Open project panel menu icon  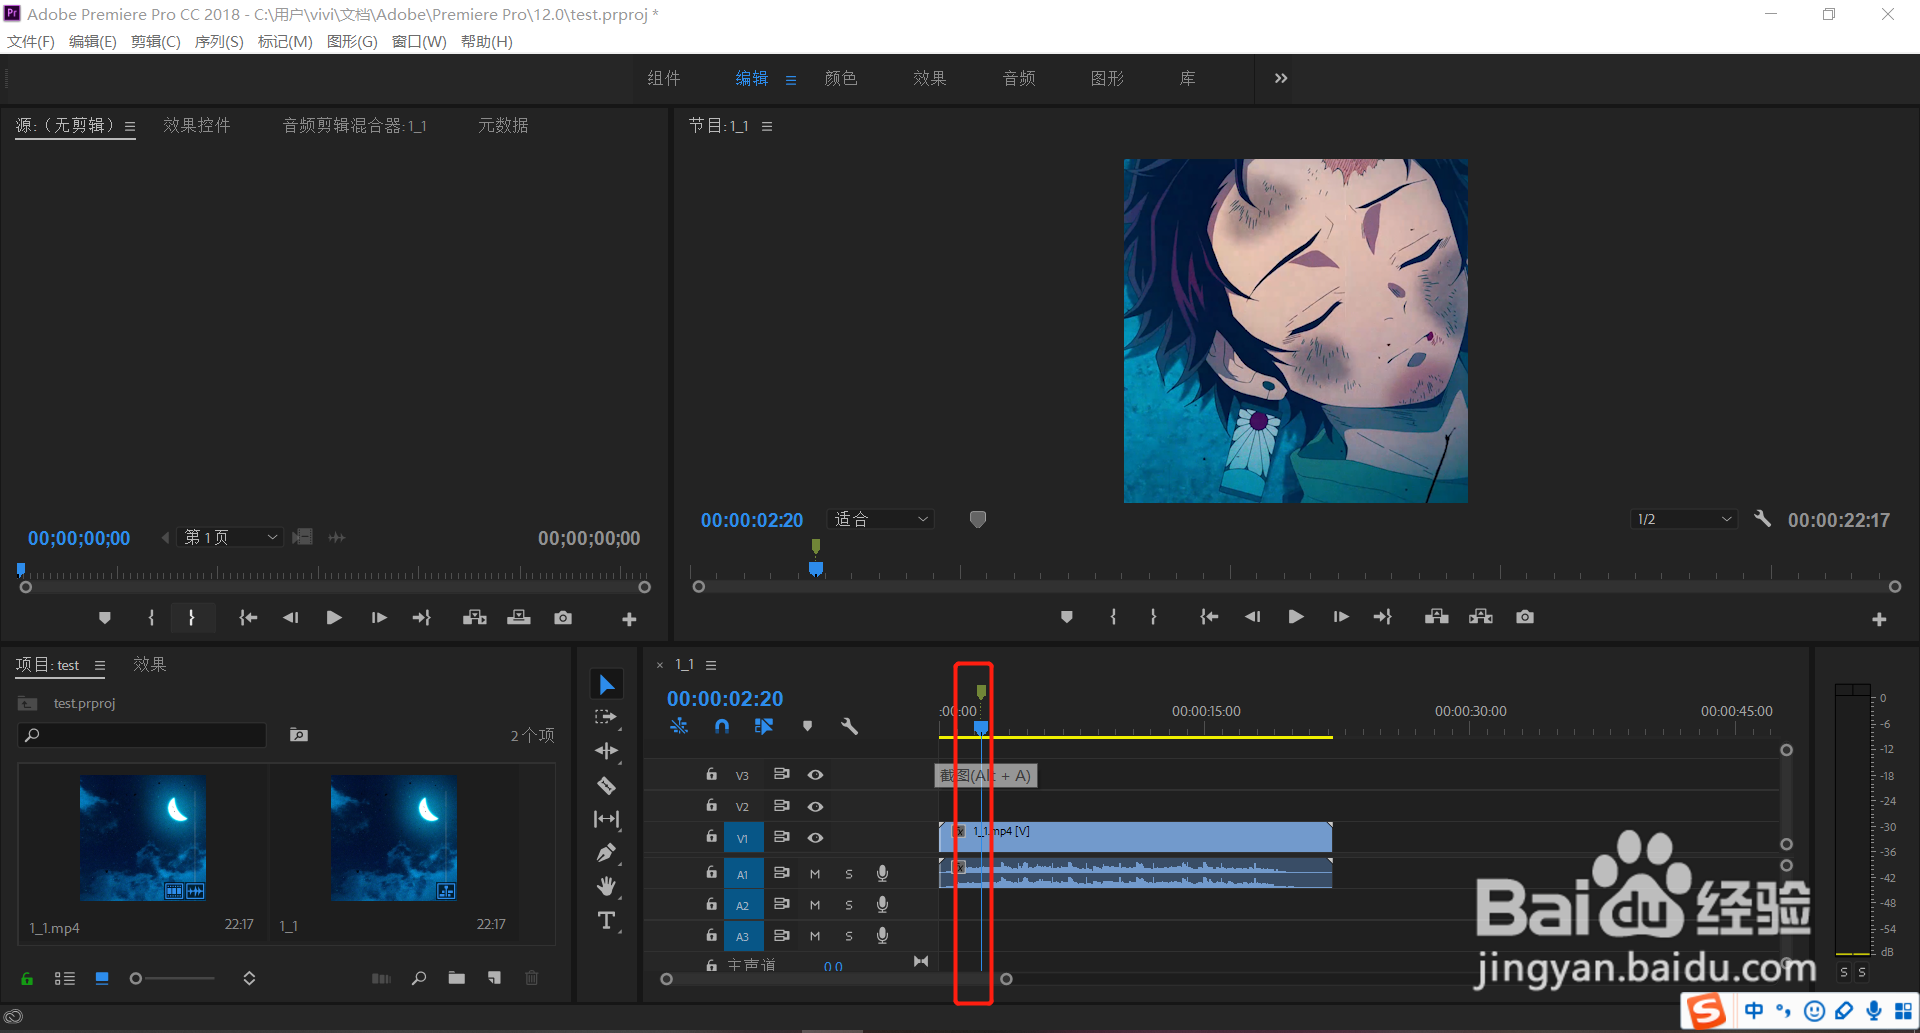(x=100, y=665)
